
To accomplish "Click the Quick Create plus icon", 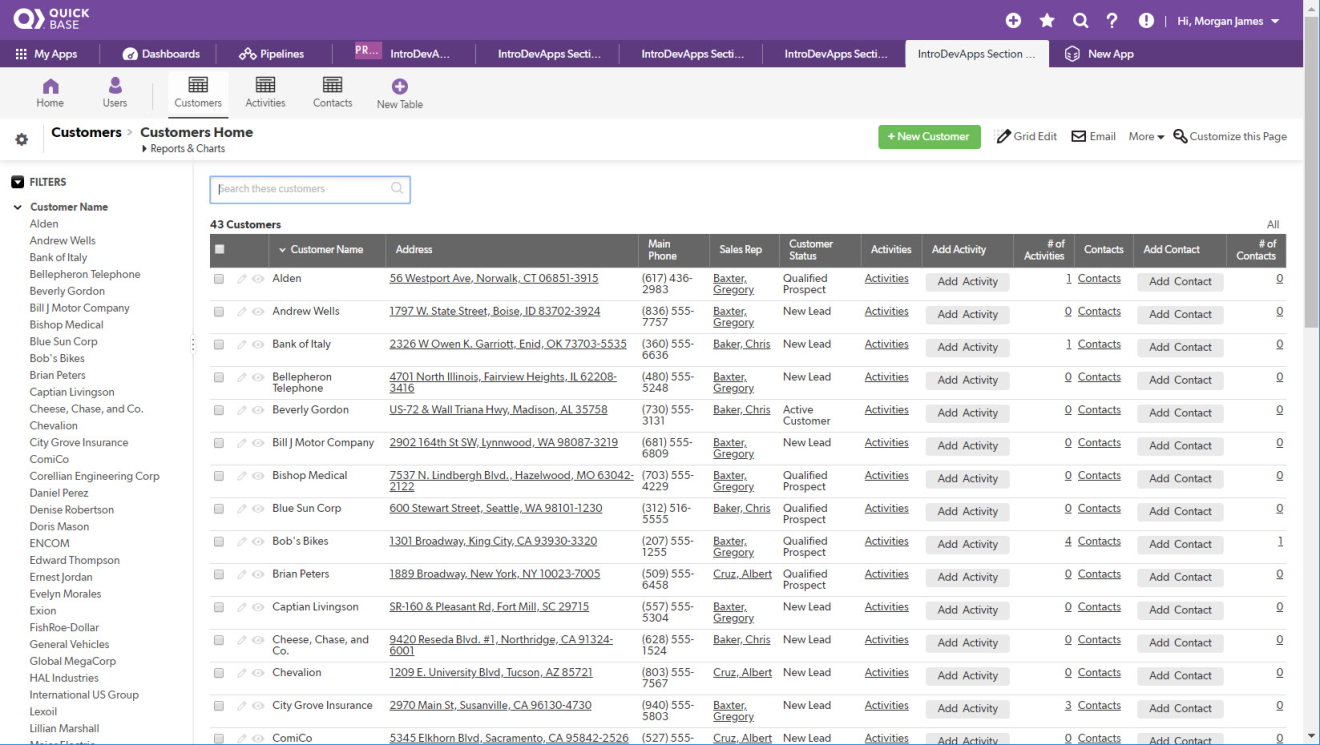I will pos(1013,21).
